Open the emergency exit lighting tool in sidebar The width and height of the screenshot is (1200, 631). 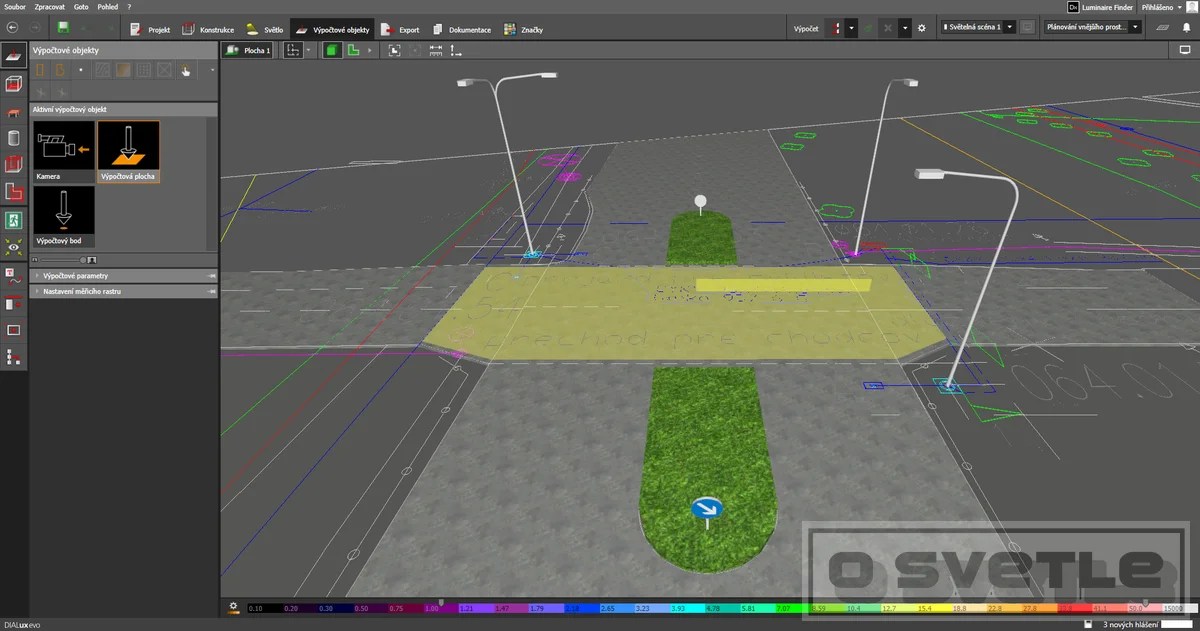(x=14, y=219)
